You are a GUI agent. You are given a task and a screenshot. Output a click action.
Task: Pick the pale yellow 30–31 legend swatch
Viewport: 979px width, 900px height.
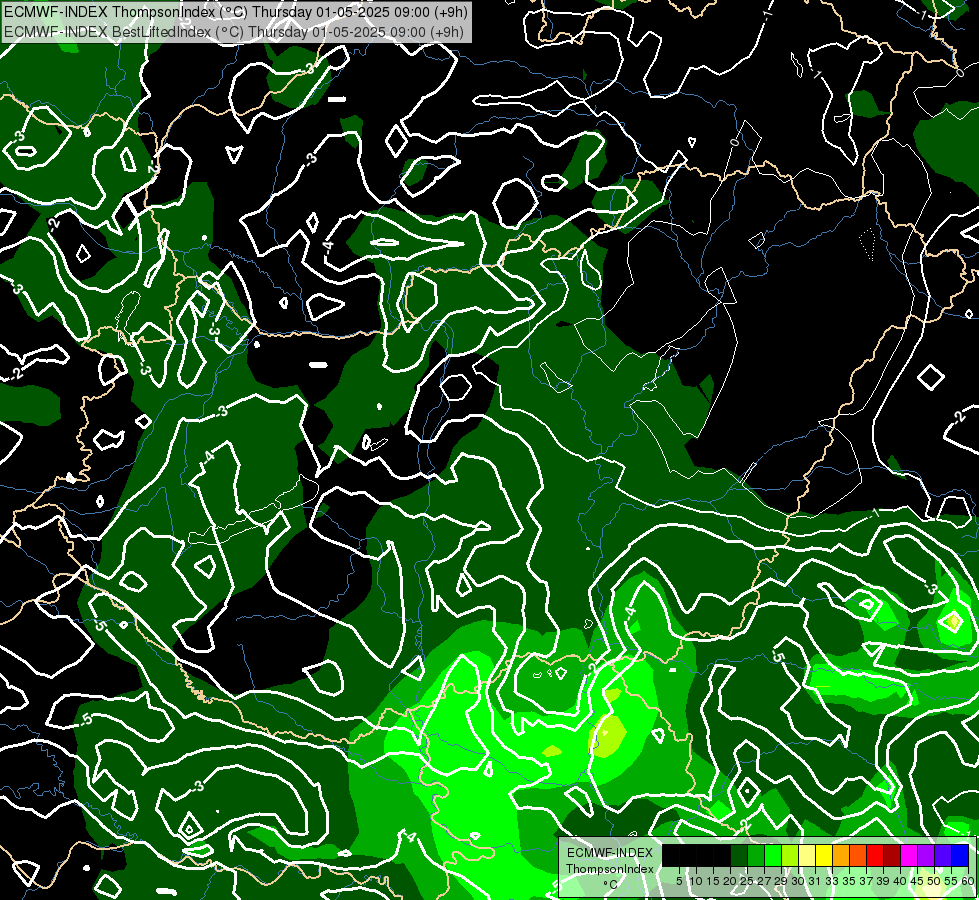tap(807, 856)
